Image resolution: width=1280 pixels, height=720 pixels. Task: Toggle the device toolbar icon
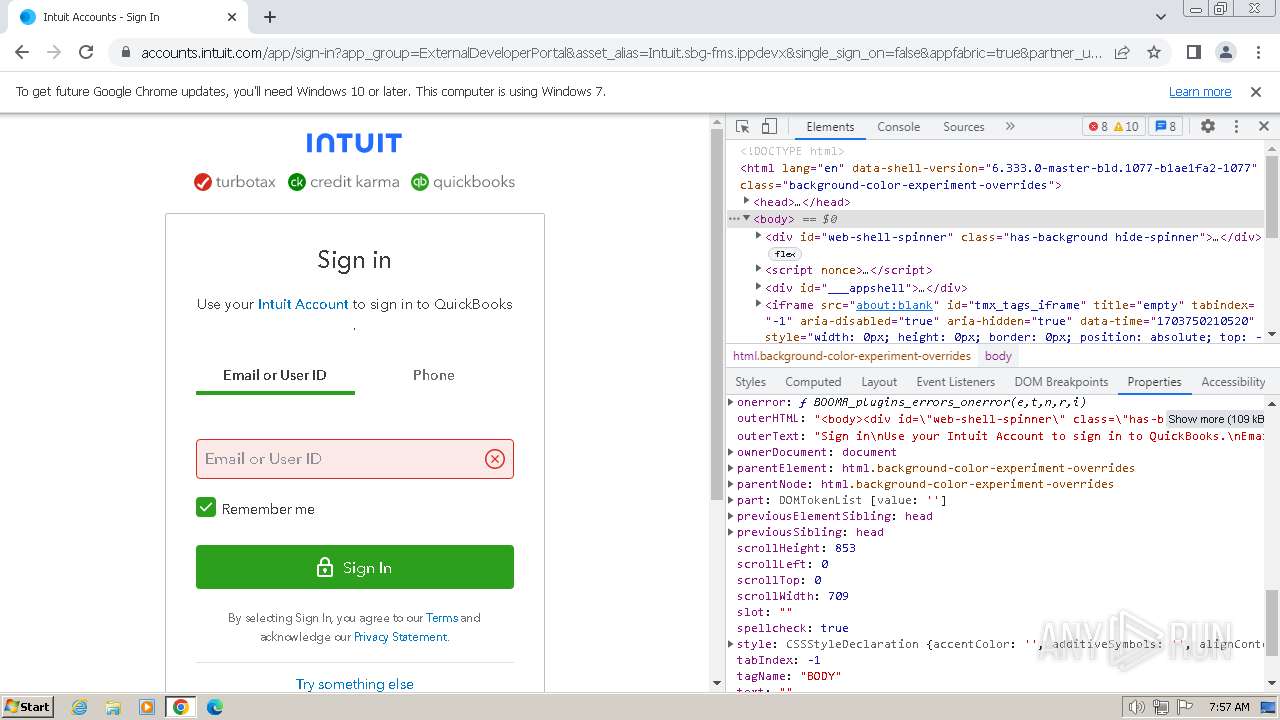coord(769,127)
